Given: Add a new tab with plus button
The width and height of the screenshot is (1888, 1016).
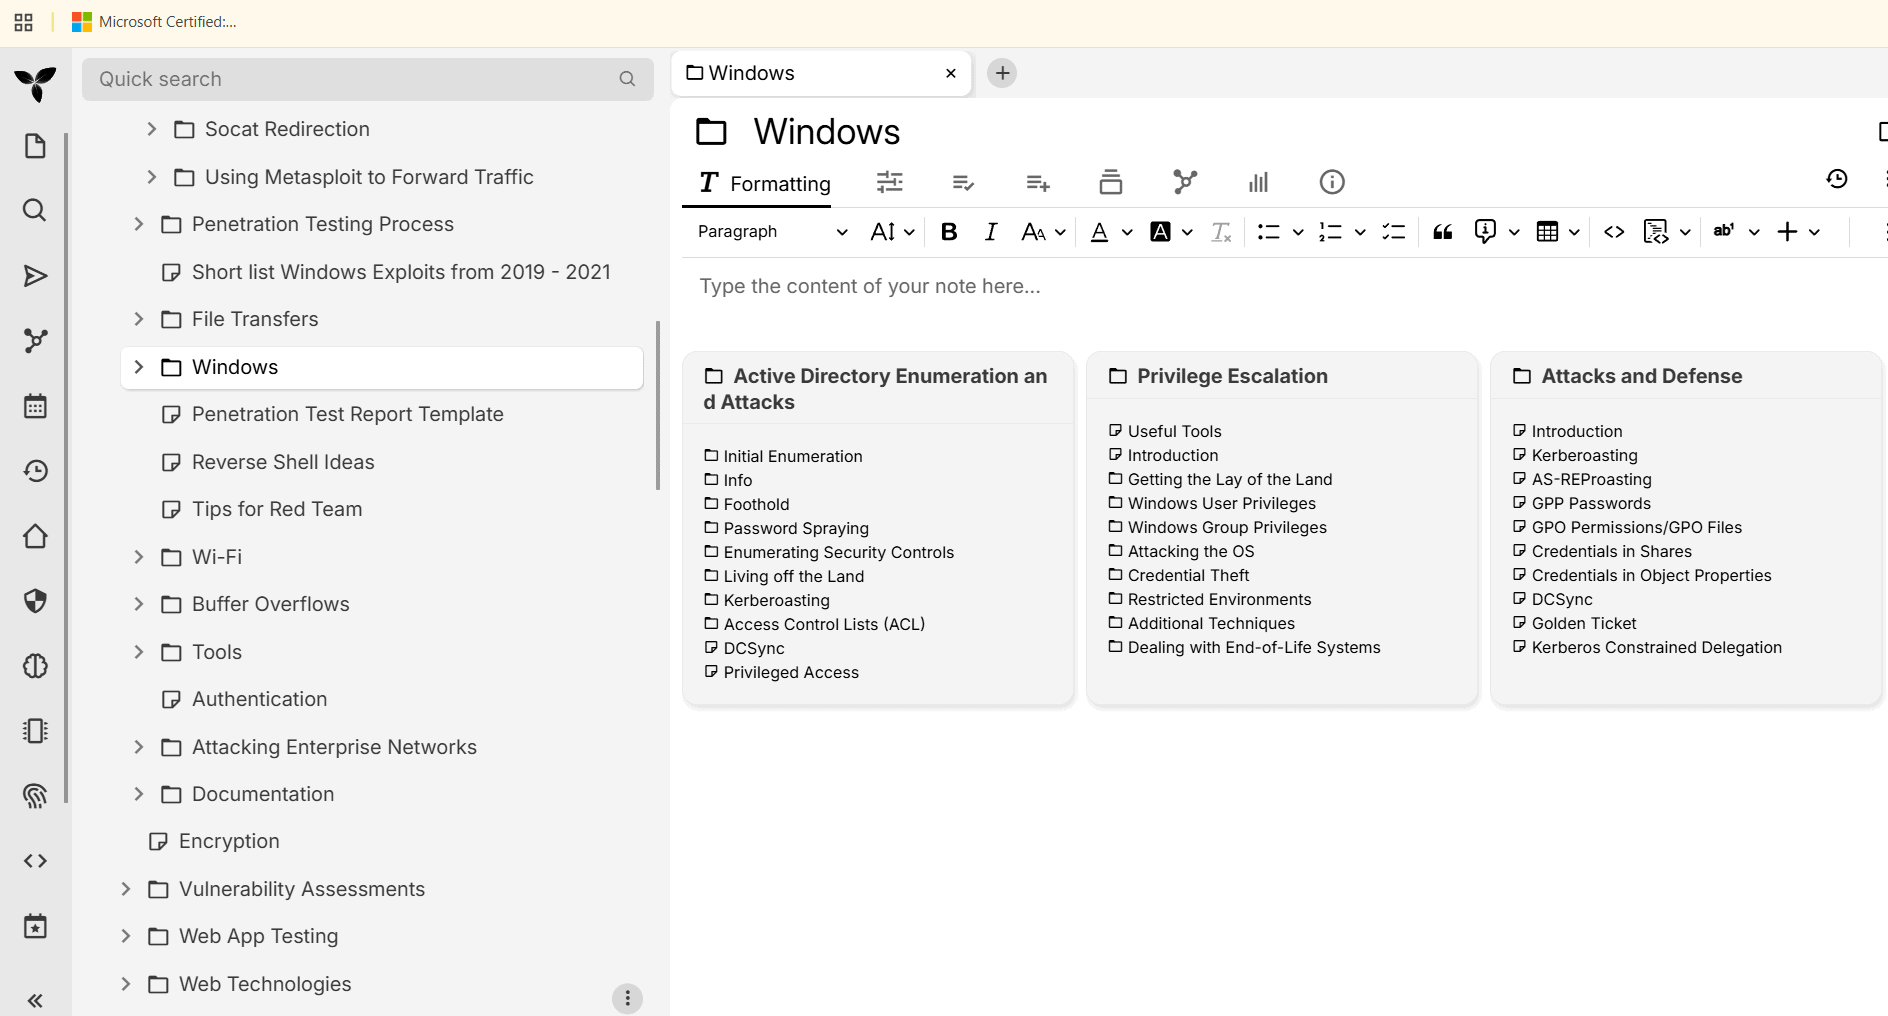Looking at the screenshot, I should pos(1002,73).
